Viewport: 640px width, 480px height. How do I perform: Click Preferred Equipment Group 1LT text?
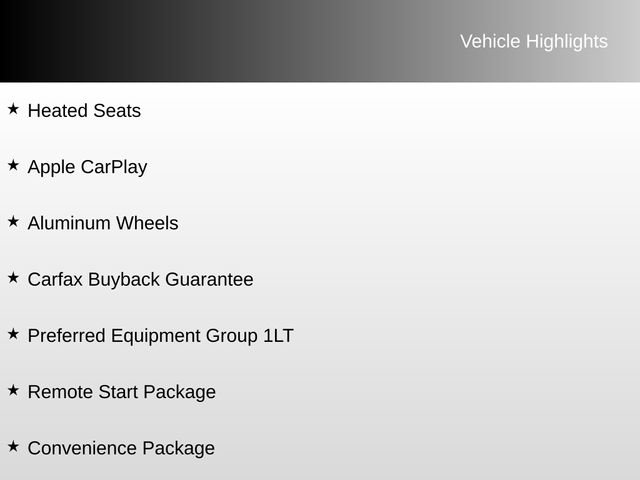pyautogui.click(x=160, y=335)
